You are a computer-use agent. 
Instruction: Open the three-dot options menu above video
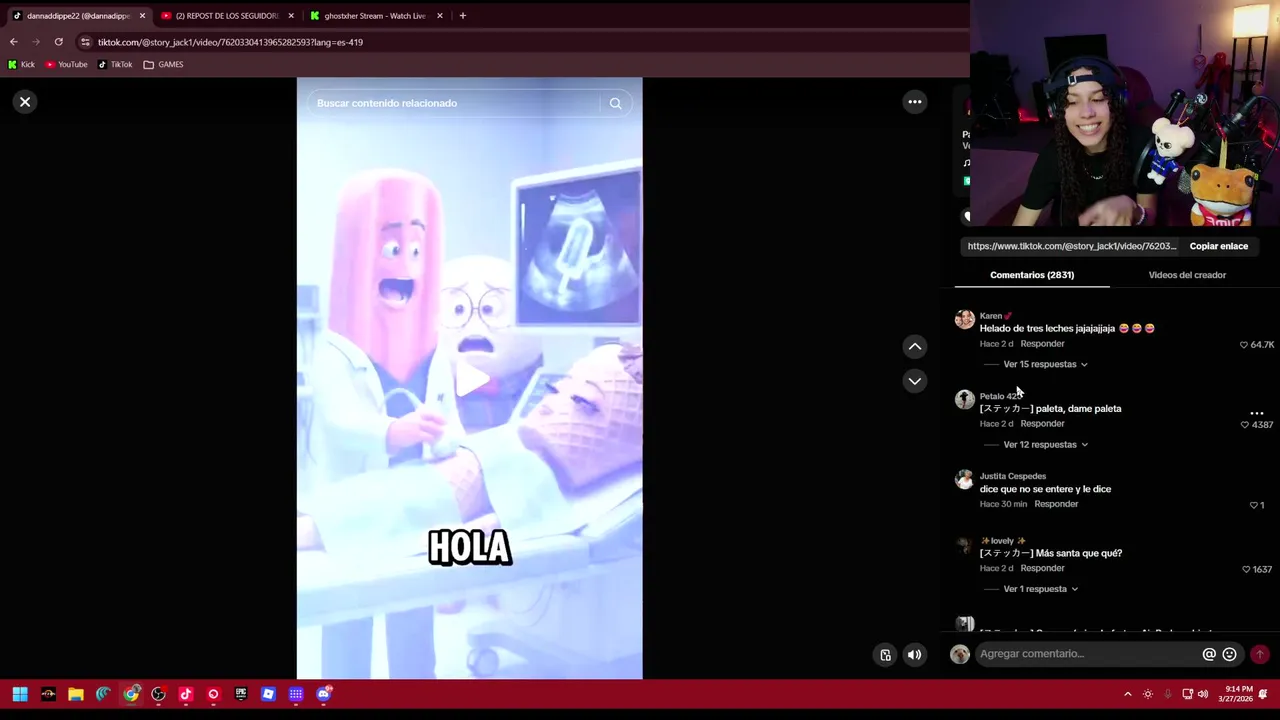pyautogui.click(x=914, y=102)
